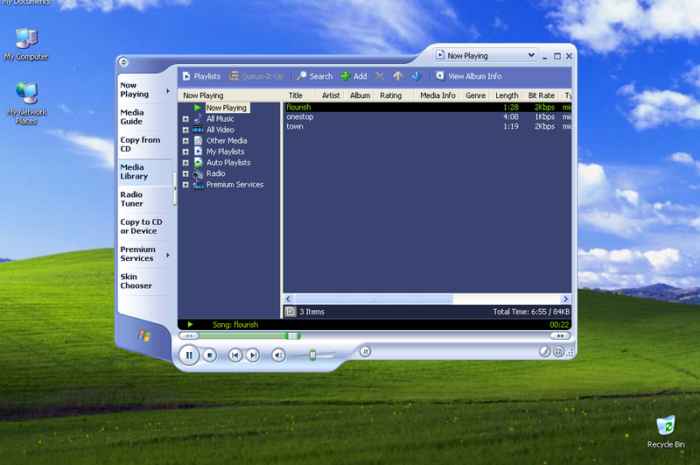700x465 pixels.
Task: Click the All Music note icon
Action: (198, 119)
